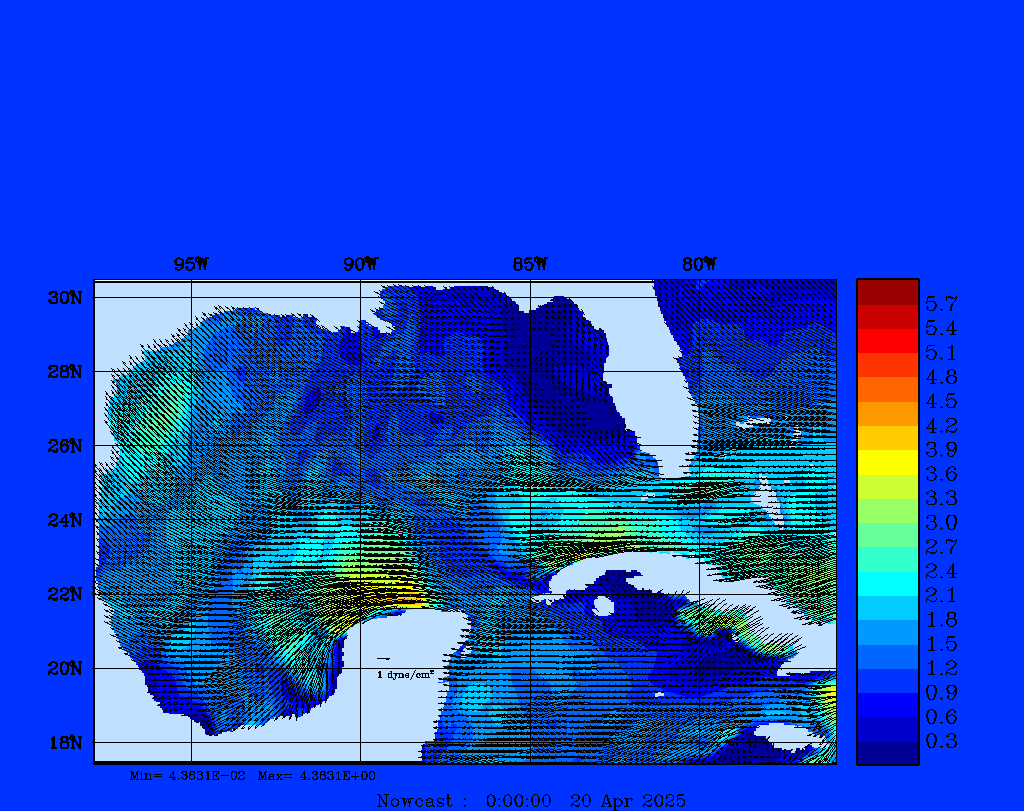Viewport: 1024px width, 811px height.
Task: Click the 3.6 color scale label
Action: point(941,474)
